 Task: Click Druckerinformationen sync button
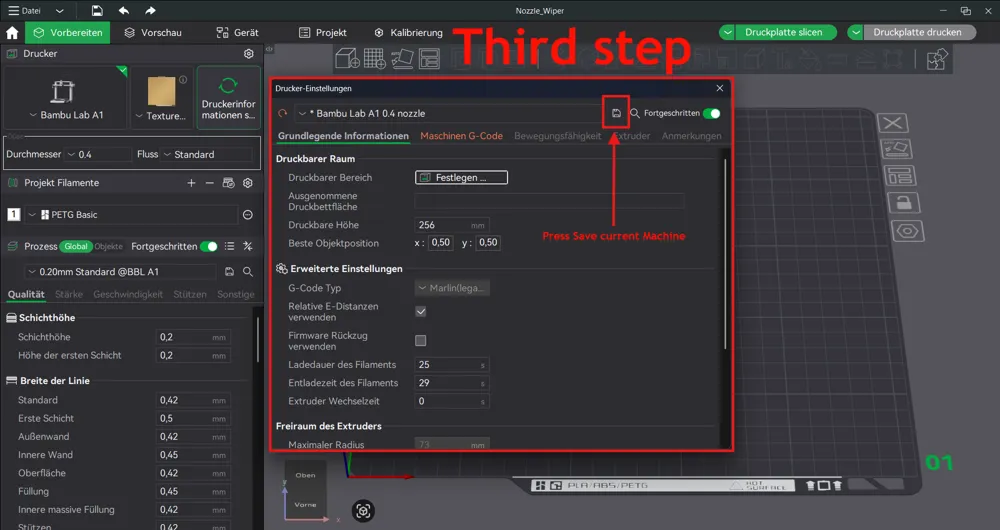point(228,98)
